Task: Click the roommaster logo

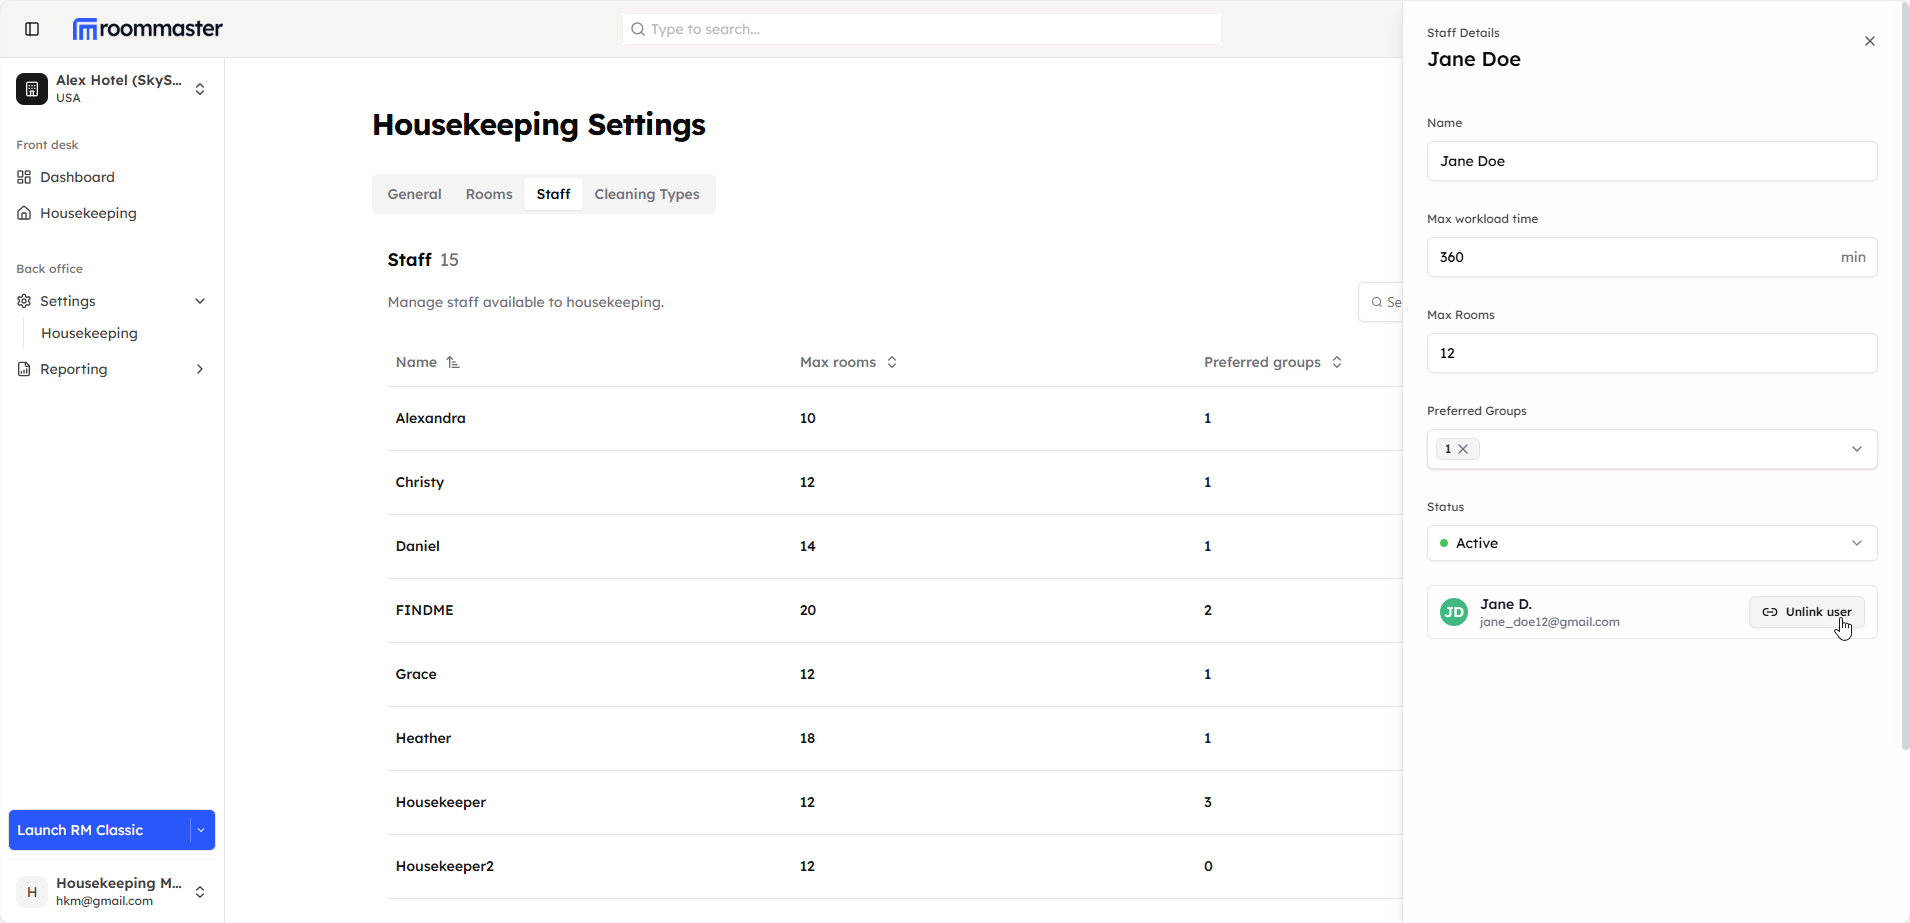Action: coord(148,29)
